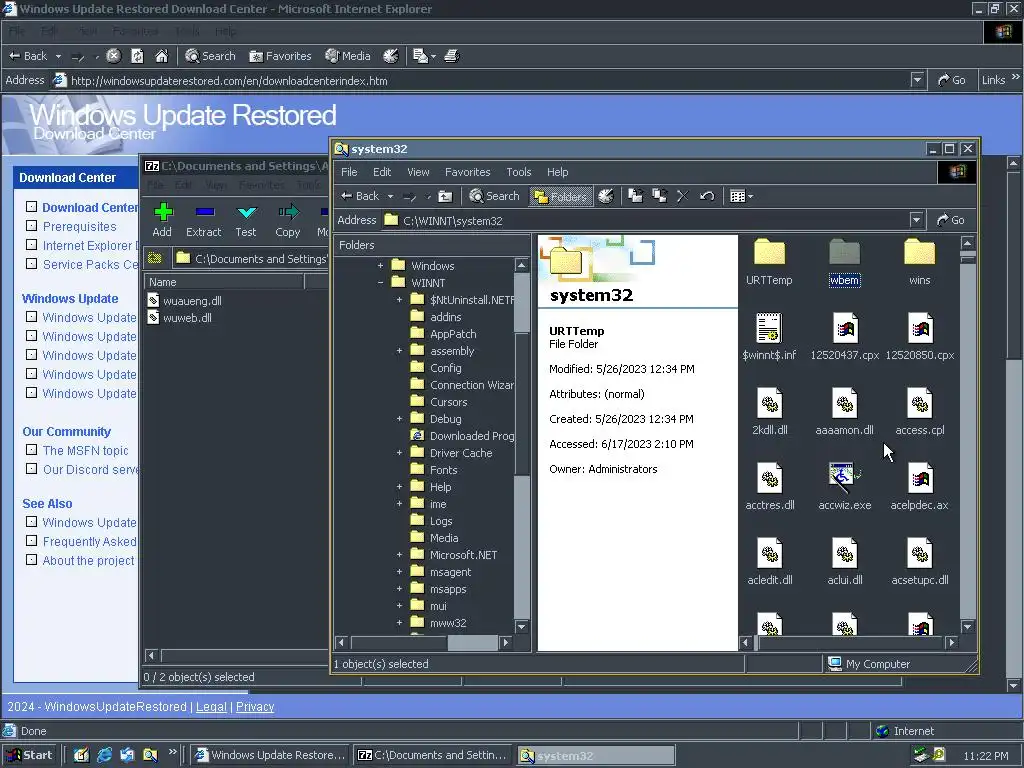Click the Prerequisites link on the web page
The width and height of the screenshot is (1024, 768).
click(x=80, y=227)
